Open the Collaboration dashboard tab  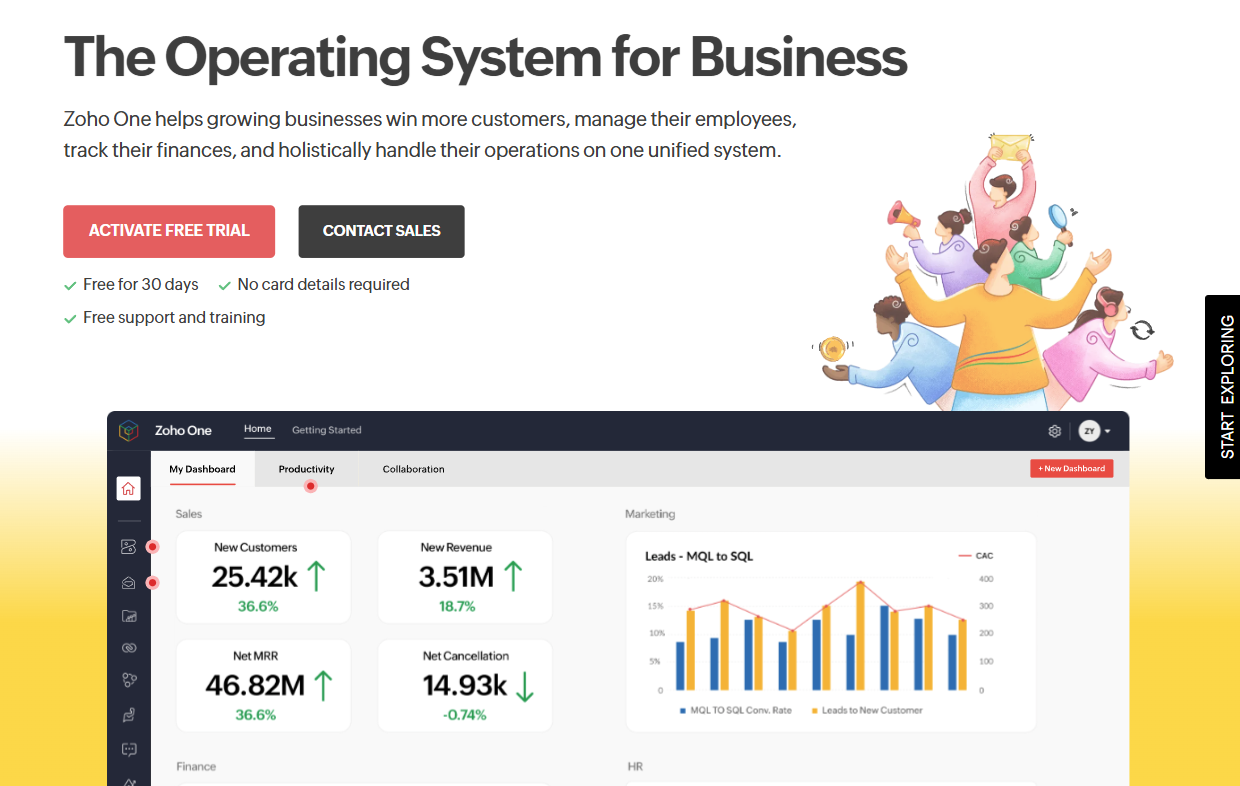tap(413, 469)
